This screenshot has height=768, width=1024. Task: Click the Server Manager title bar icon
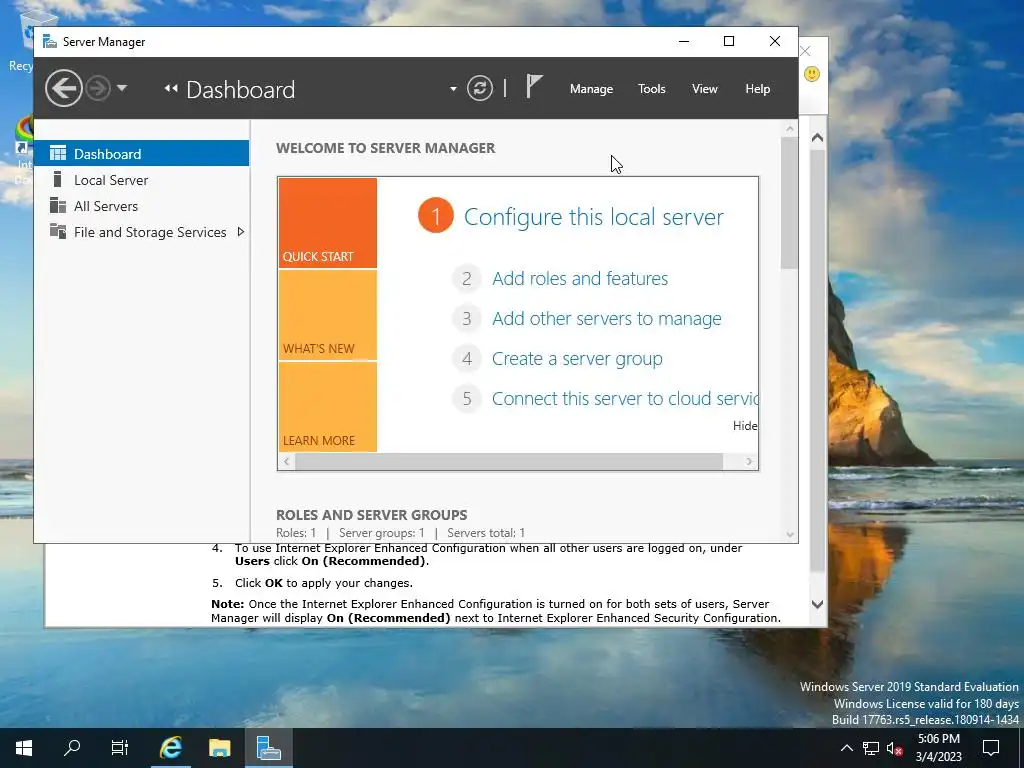tap(50, 42)
